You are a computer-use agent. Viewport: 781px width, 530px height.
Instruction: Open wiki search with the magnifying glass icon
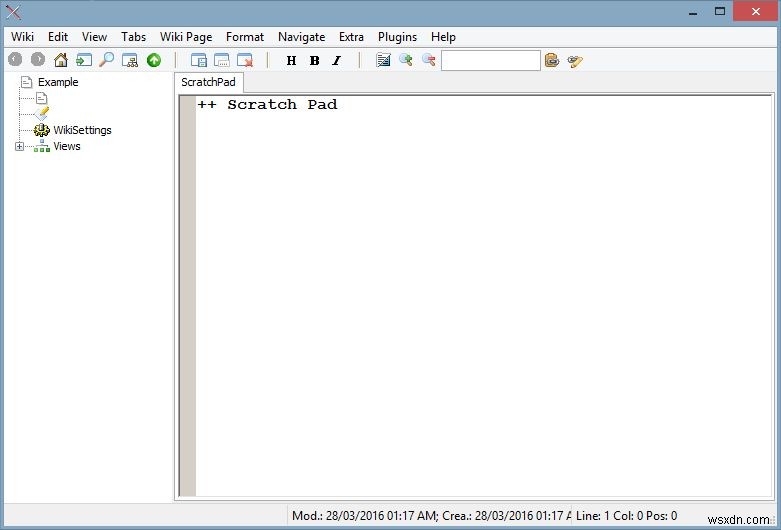coord(107,60)
